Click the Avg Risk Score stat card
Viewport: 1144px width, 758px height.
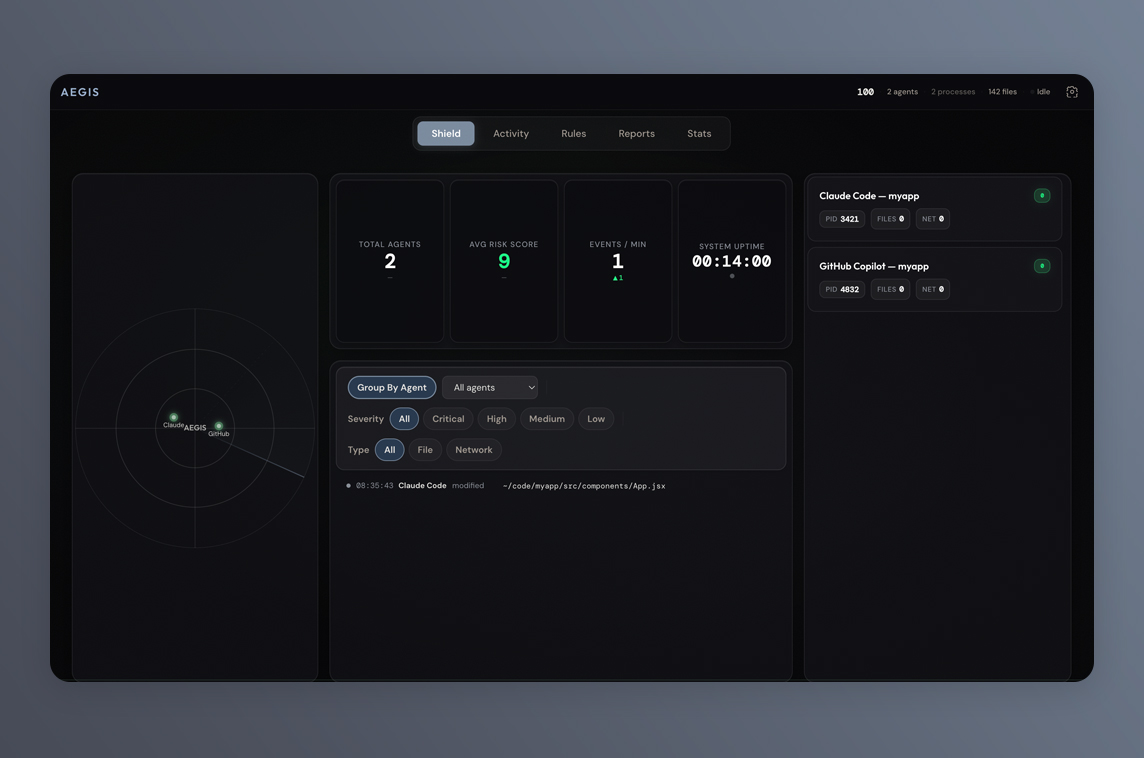[x=504, y=261]
